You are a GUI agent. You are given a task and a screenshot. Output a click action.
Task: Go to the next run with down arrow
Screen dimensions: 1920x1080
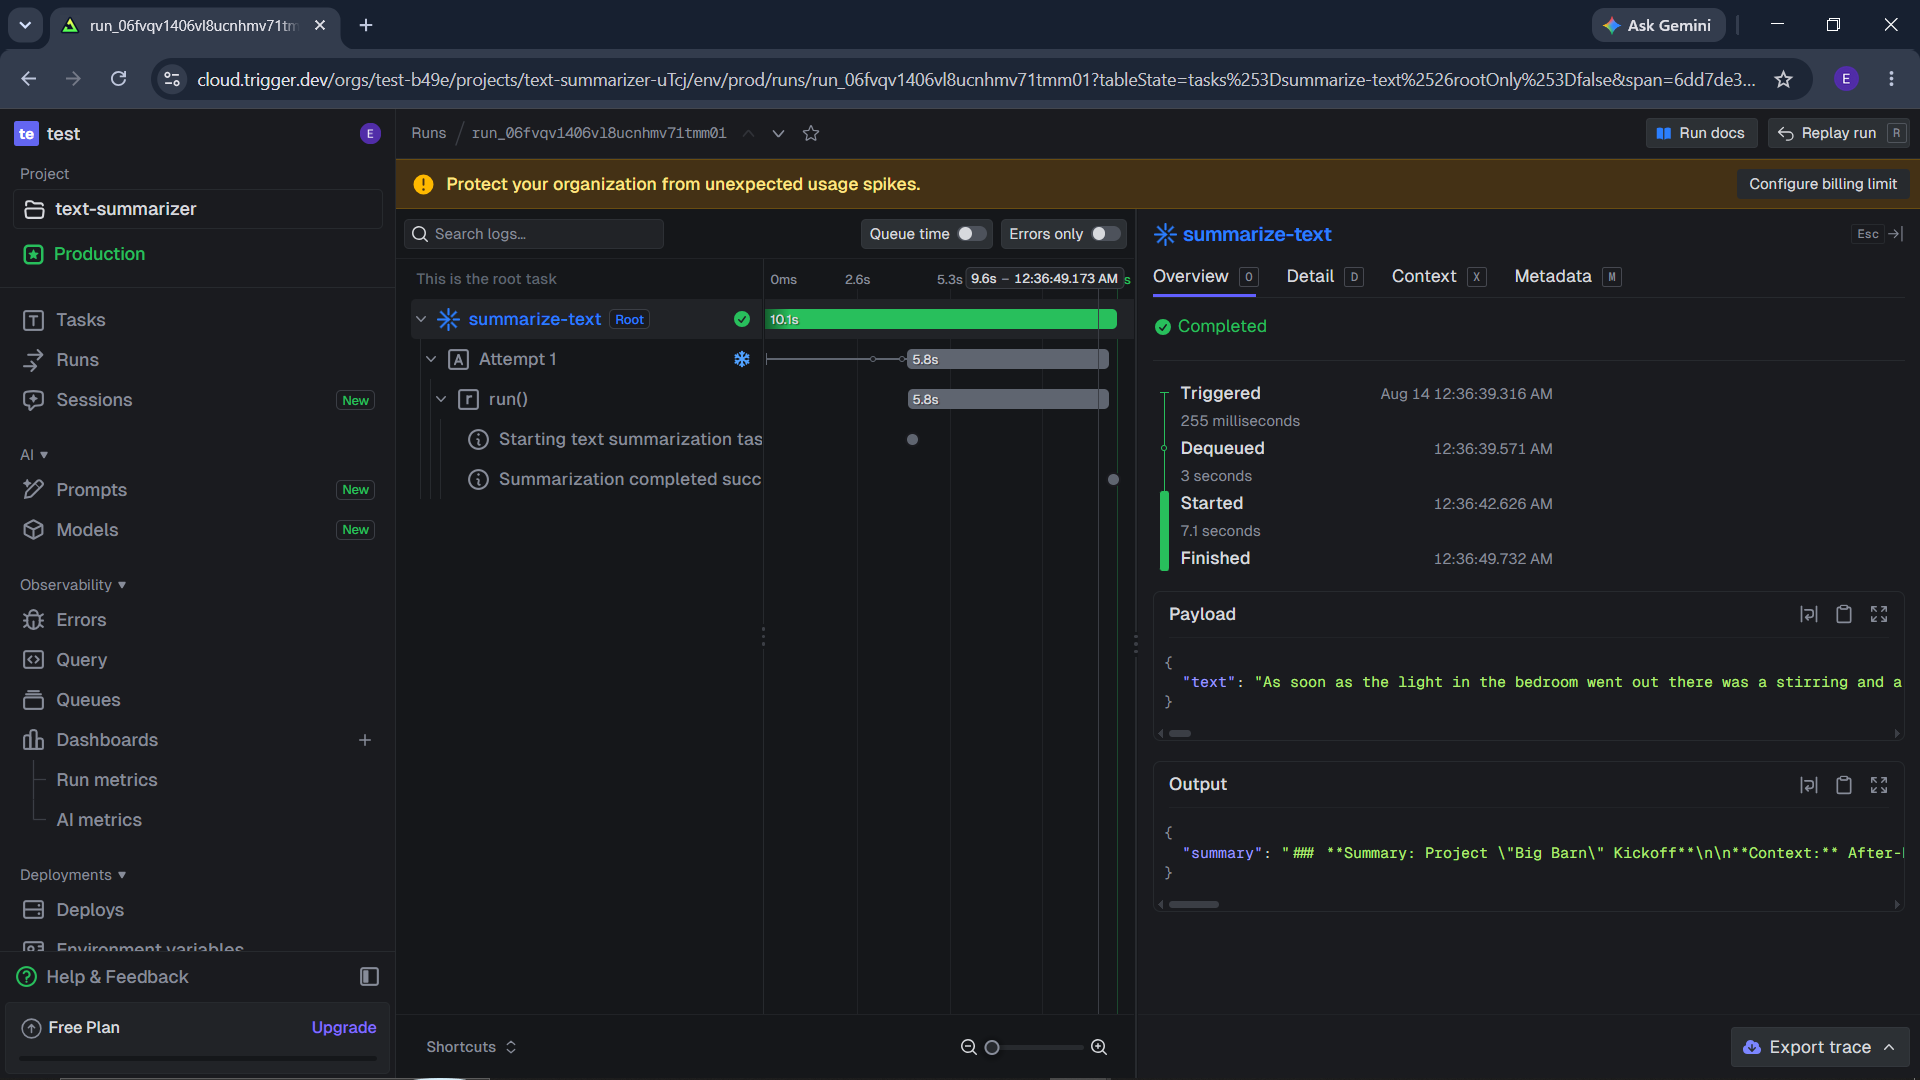(778, 133)
